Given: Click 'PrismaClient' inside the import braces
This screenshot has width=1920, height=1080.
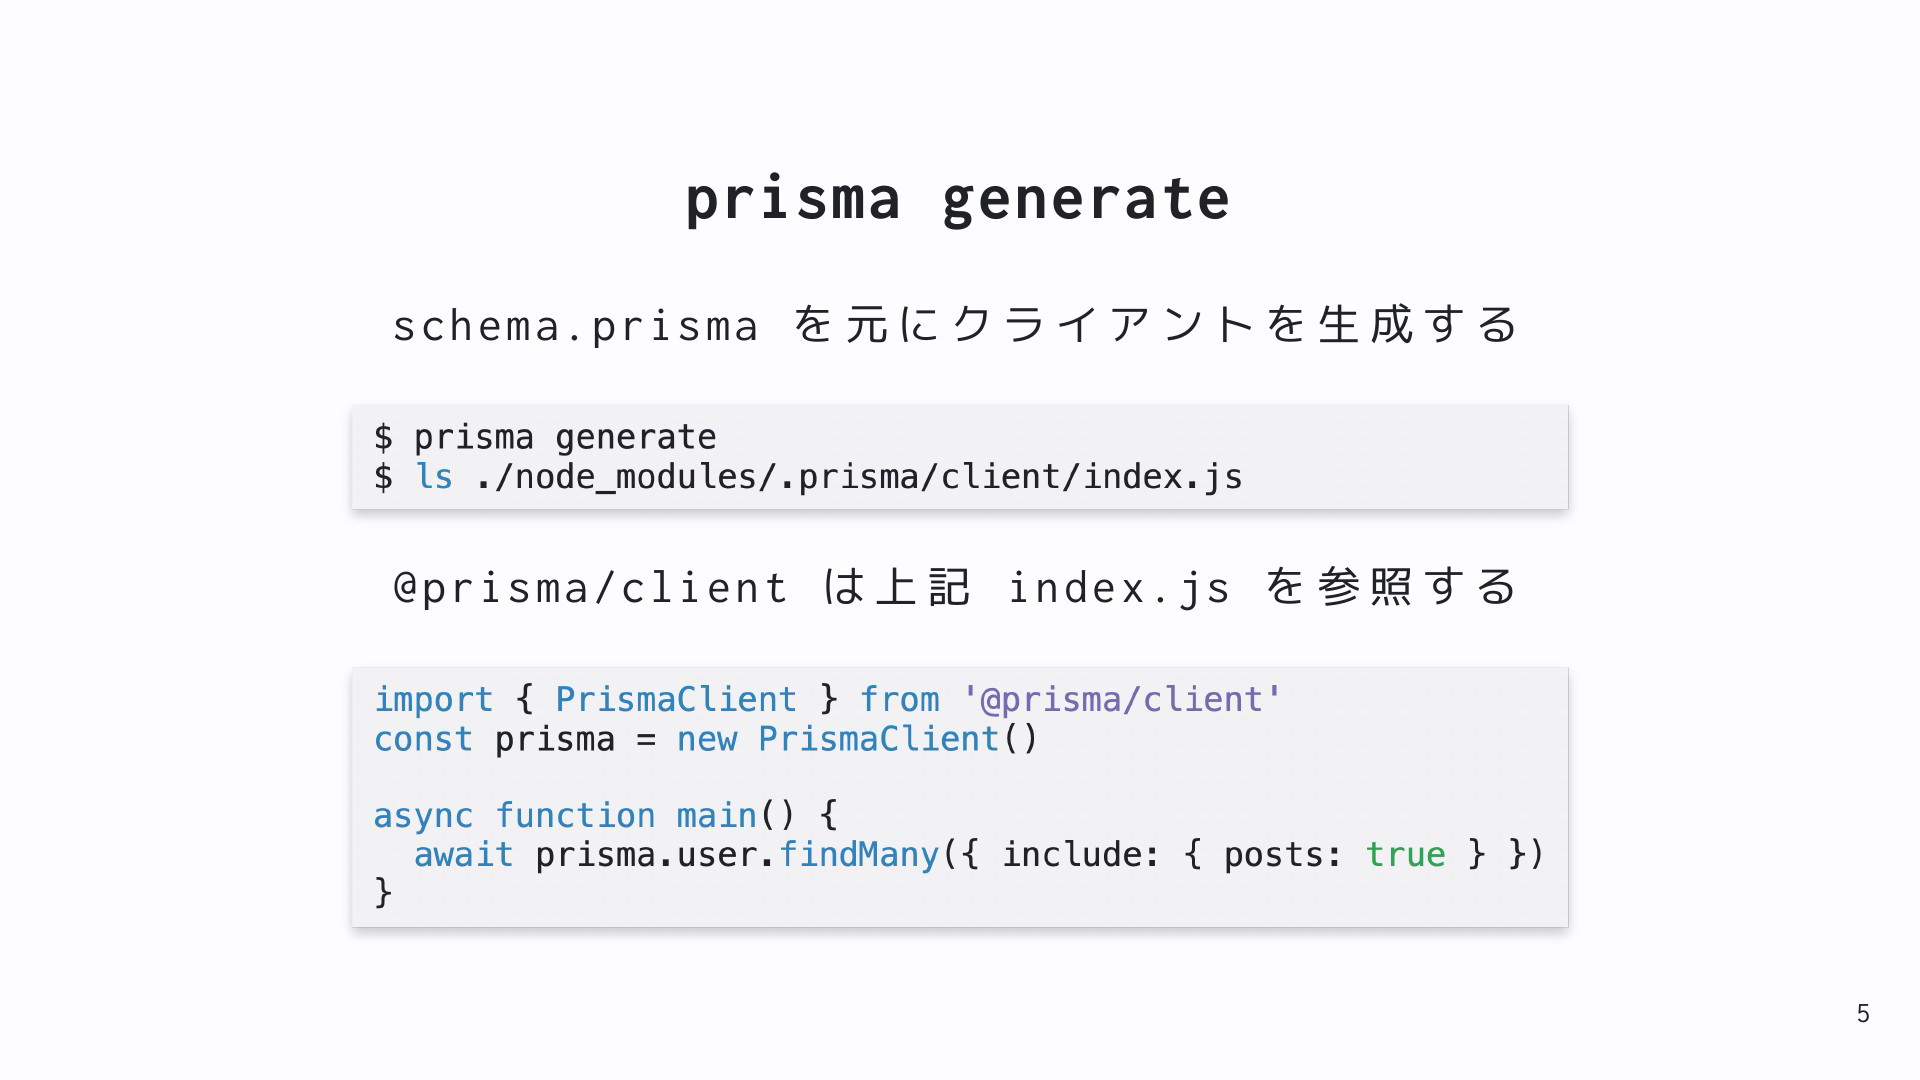Looking at the screenshot, I should tap(676, 699).
